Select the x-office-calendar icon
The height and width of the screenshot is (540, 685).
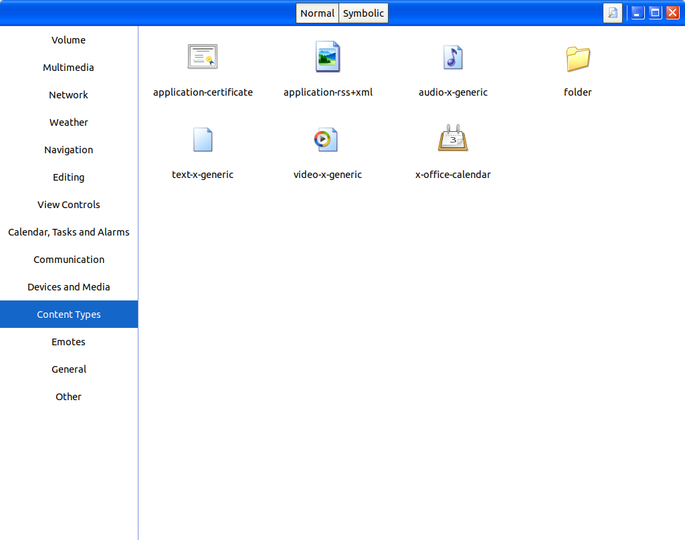[x=453, y=138]
